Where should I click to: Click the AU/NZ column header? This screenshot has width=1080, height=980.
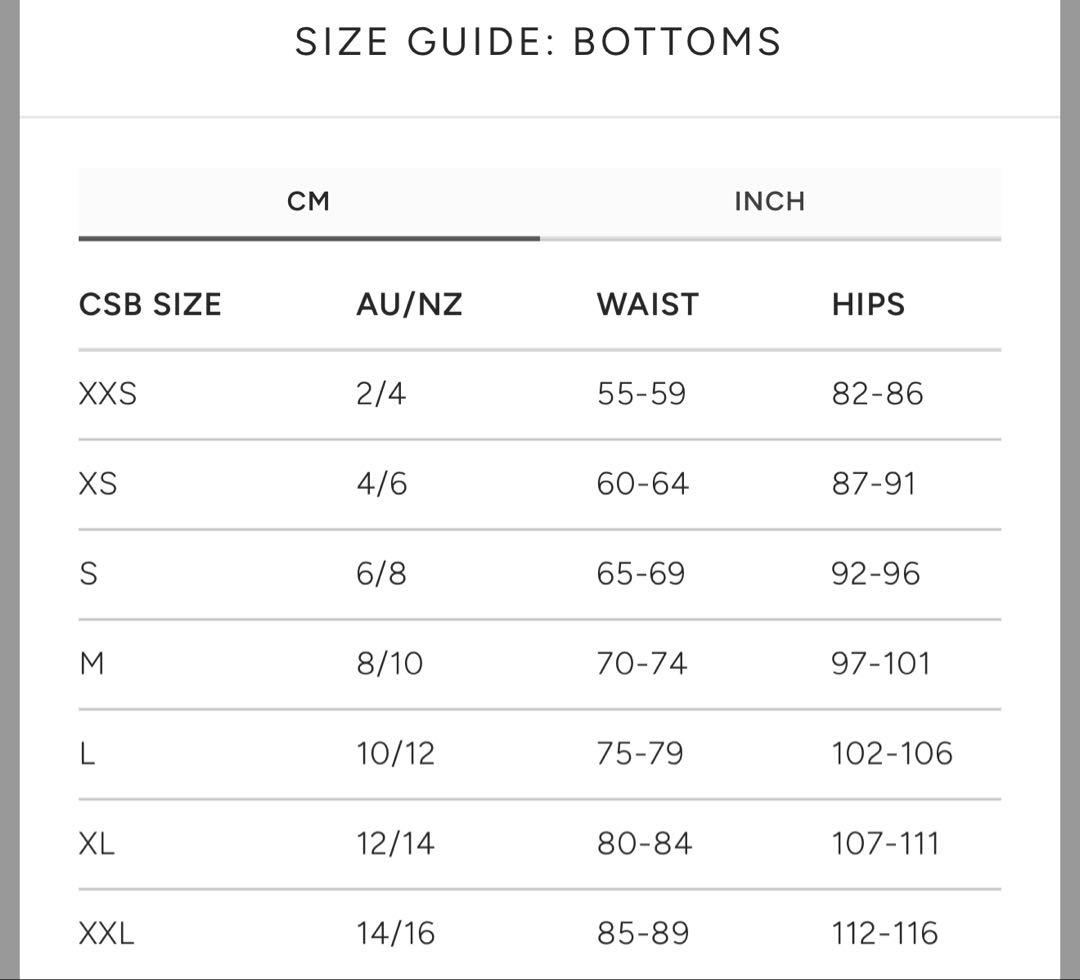tap(409, 304)
